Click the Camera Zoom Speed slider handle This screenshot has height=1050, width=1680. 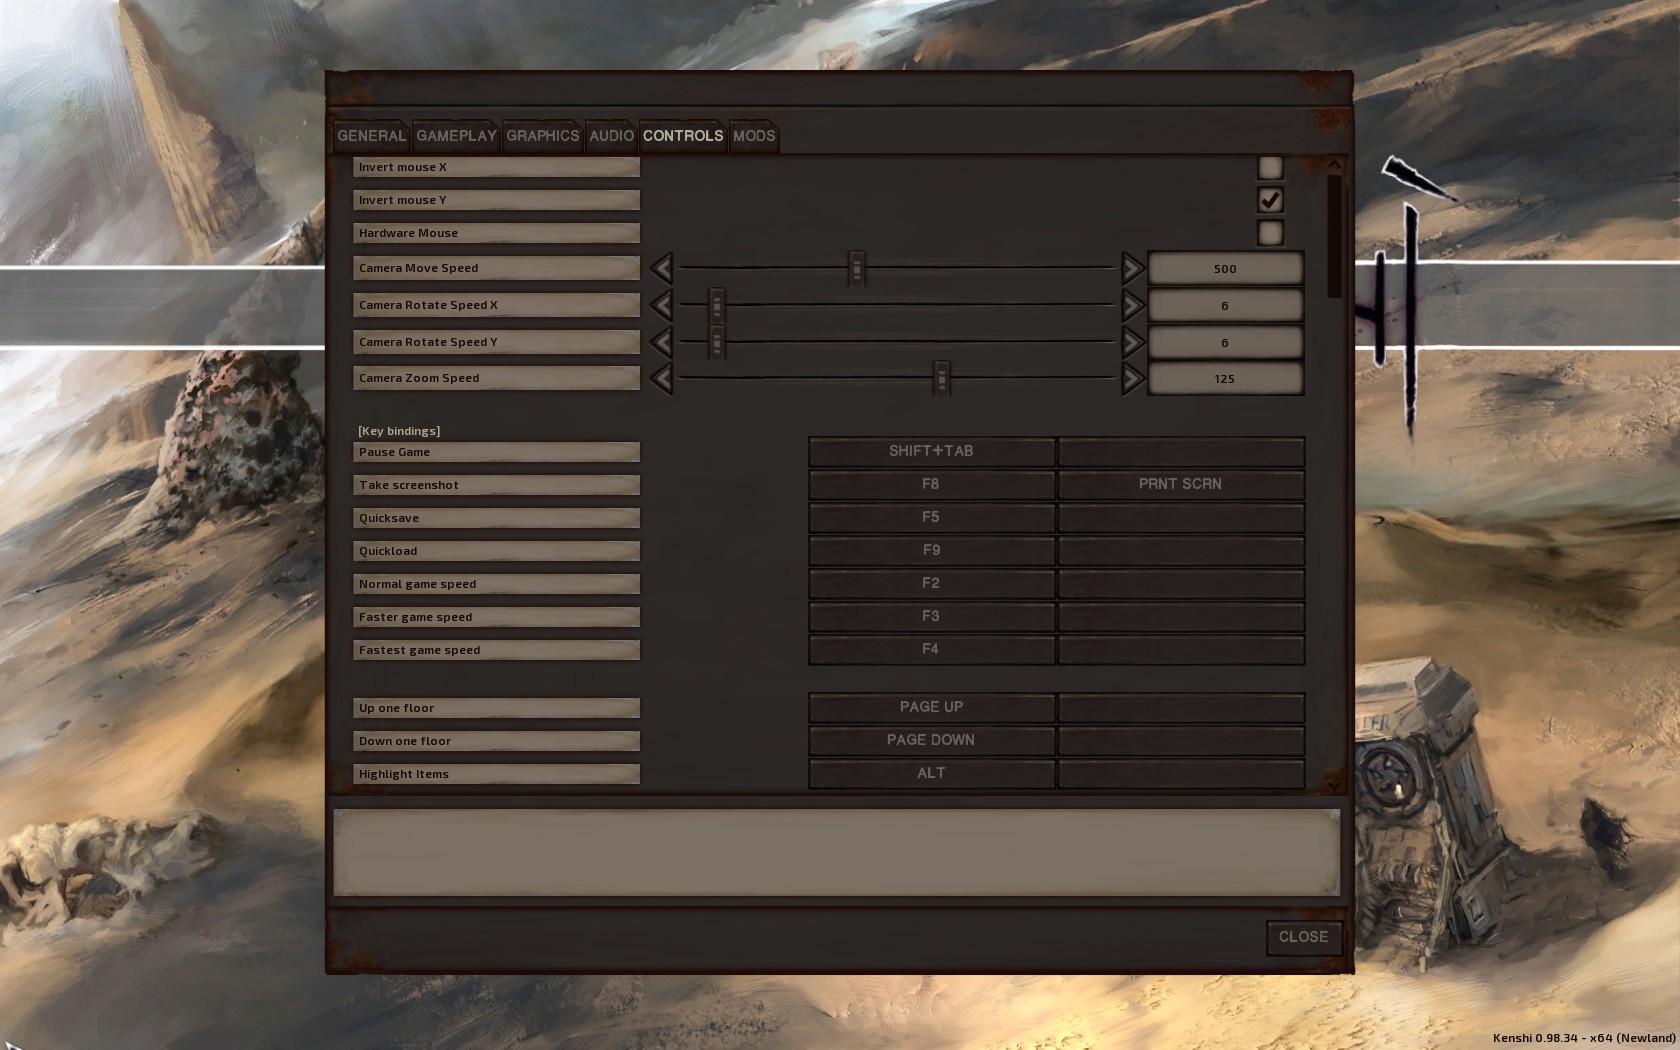[941, 378]
